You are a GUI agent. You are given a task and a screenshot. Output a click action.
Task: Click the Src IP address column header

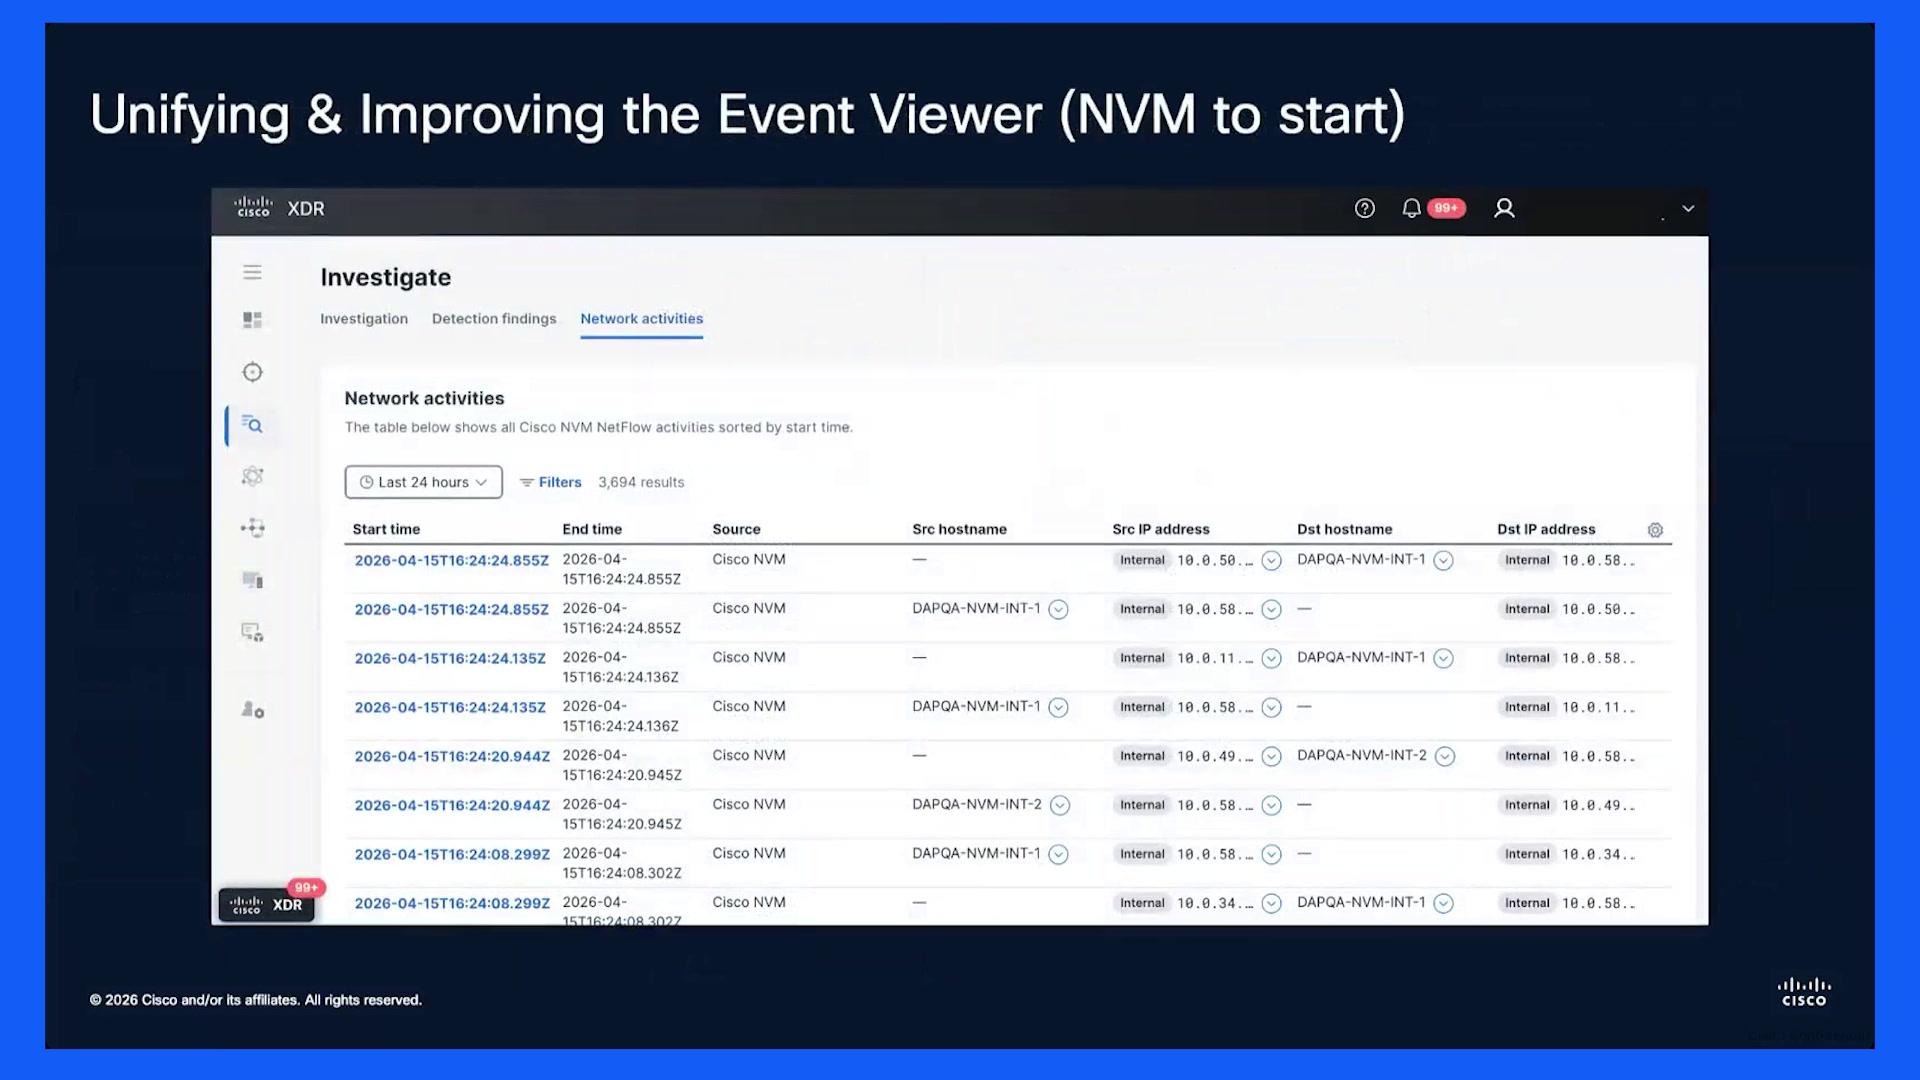click(1160, 530)
